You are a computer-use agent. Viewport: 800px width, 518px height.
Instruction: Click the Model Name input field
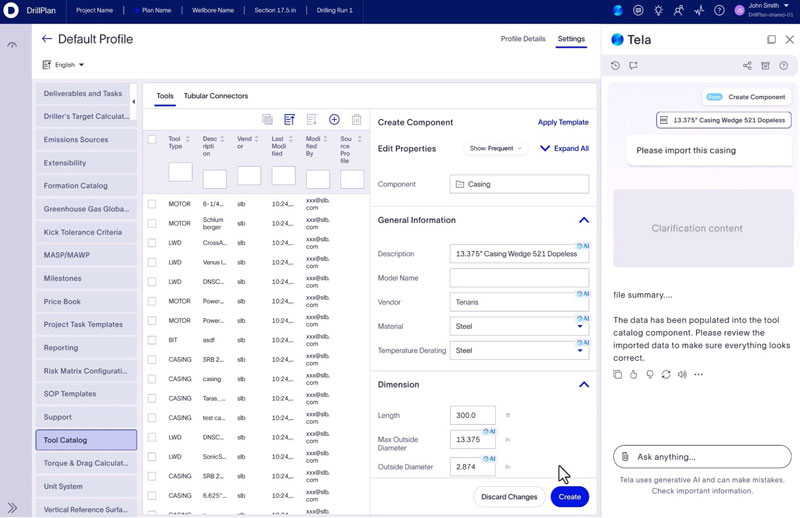coord(519,278)
